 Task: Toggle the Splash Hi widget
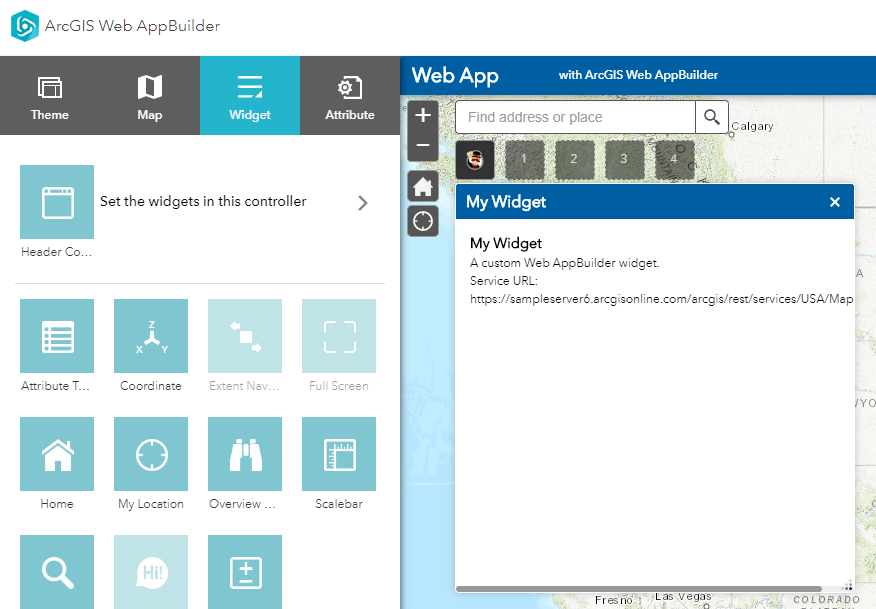(x=150, y=572)
